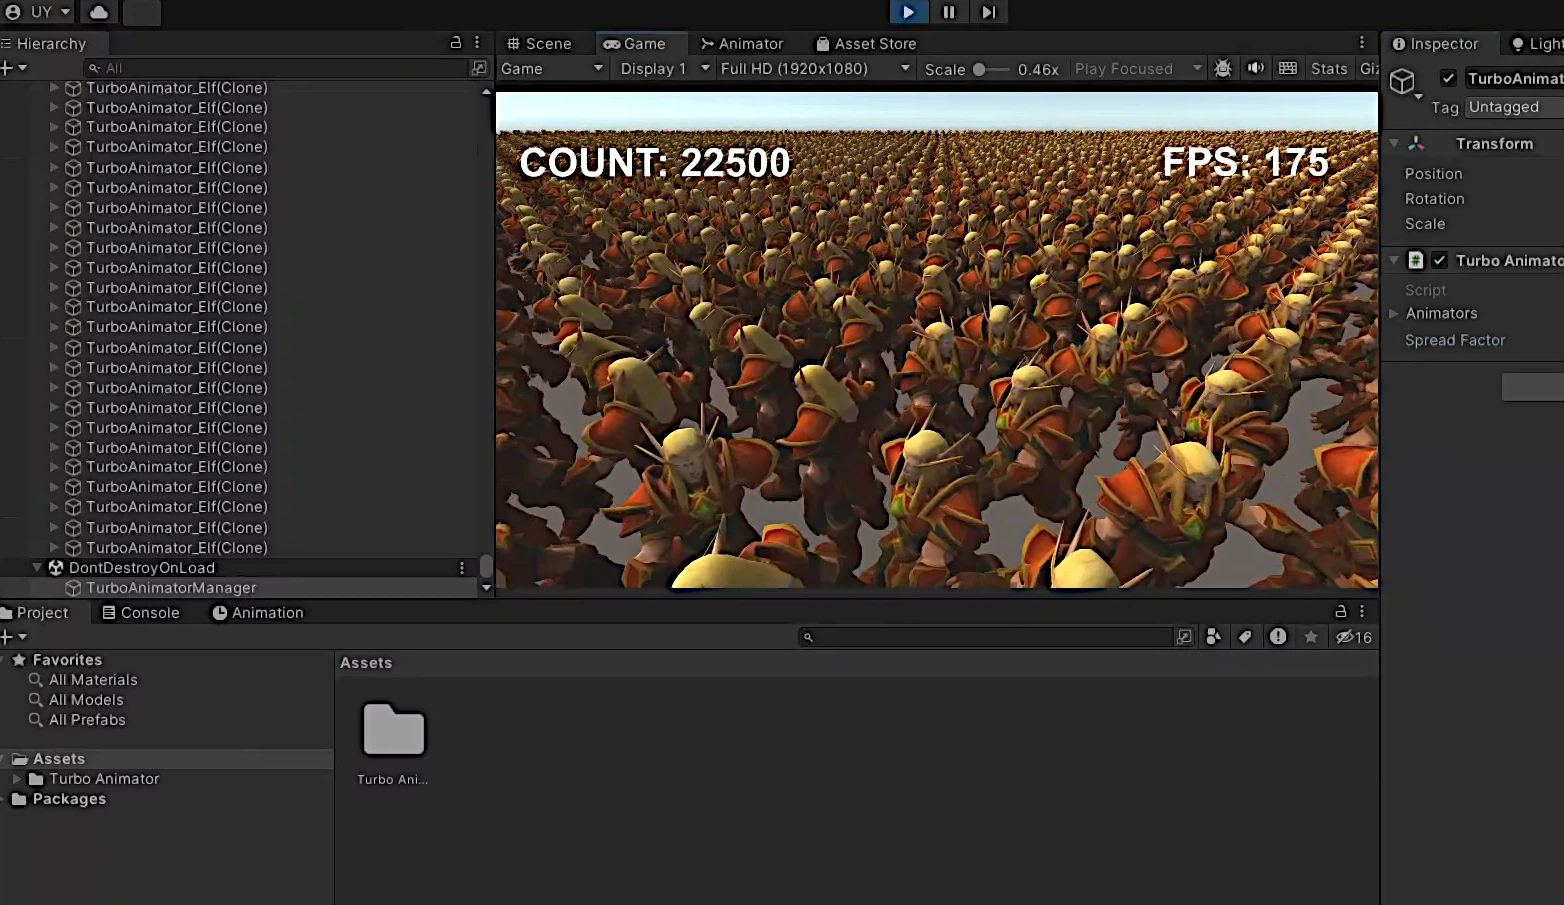Open the cloud services icon
This screenshot has width=1564, height=905.
(x=99, y=12)
